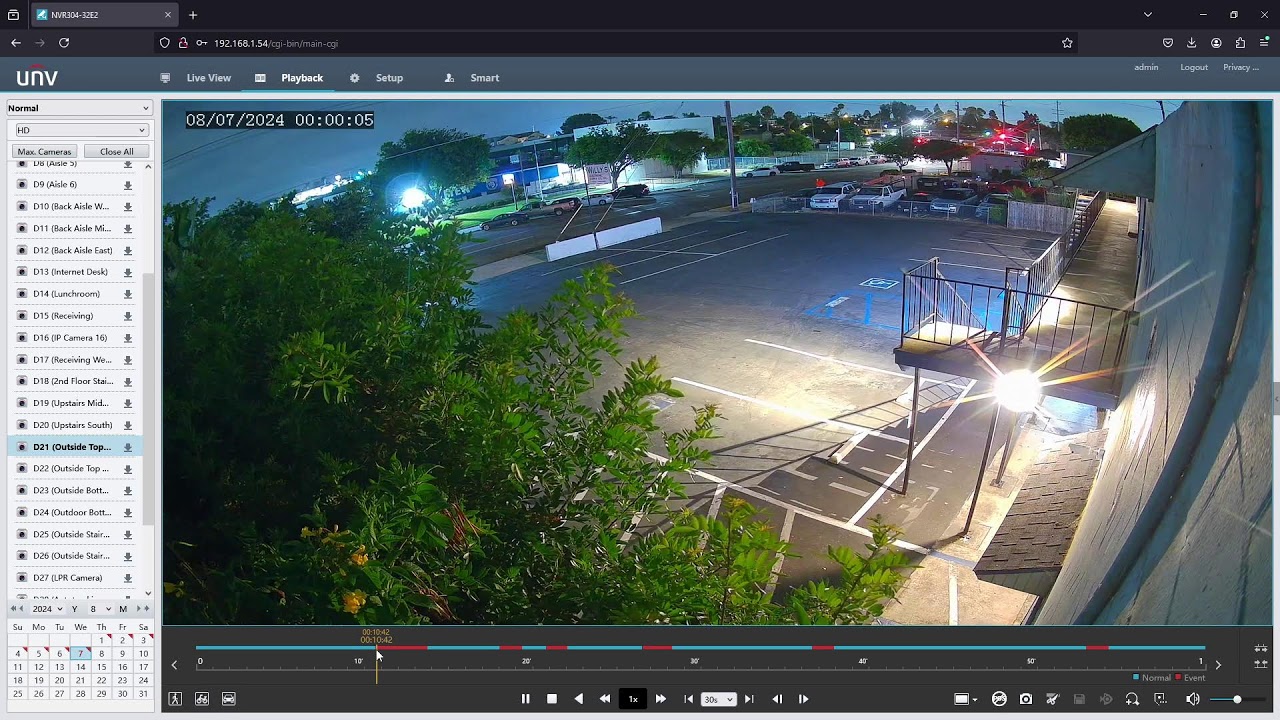Screen dimensions: 1280x720
Task: Open the HD stream quality dropdown
Action: pos(81,130)
